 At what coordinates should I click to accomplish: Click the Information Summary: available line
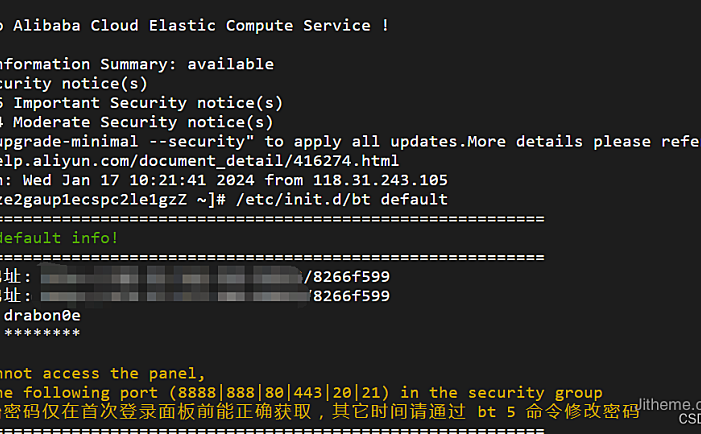pos(137,64)
